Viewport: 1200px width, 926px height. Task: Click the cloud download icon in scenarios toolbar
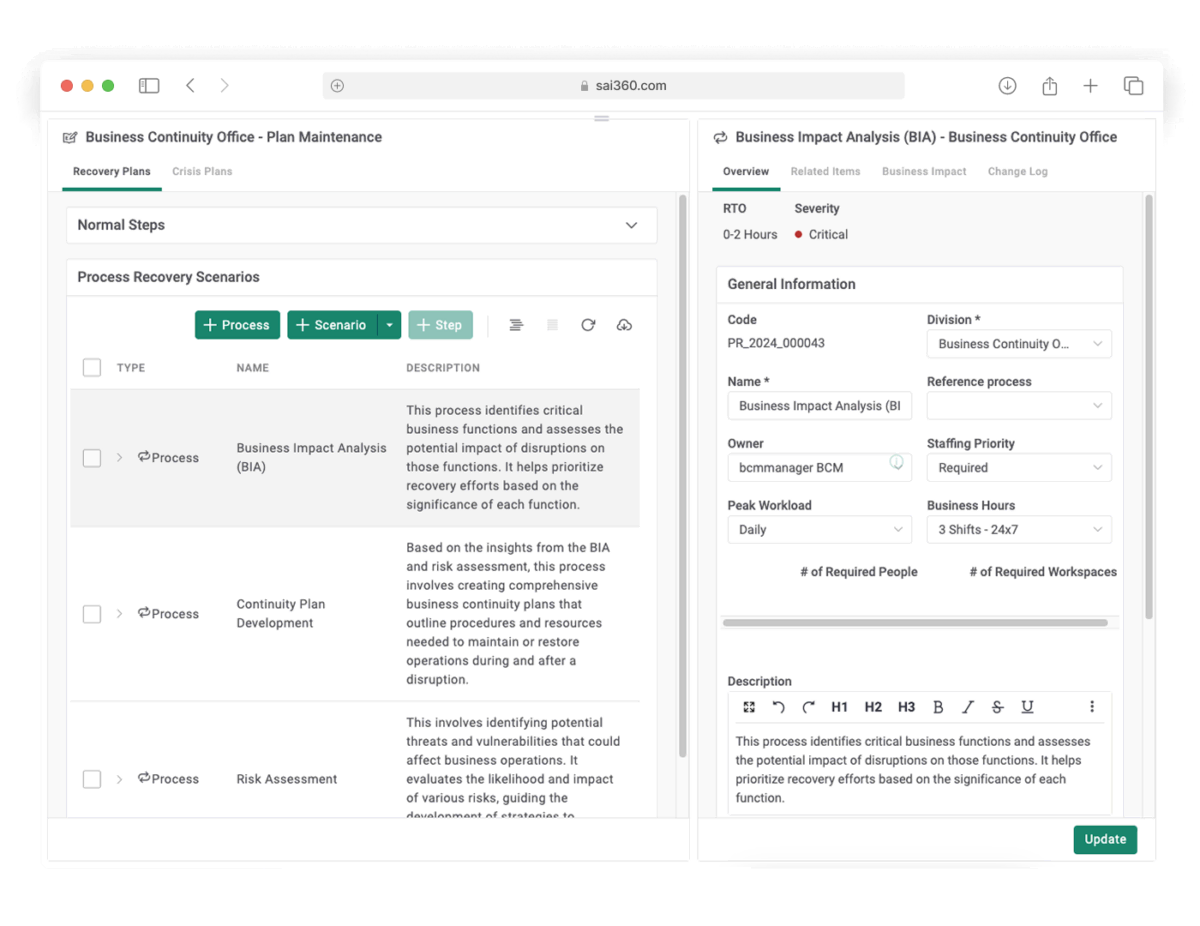click(624, 325)
